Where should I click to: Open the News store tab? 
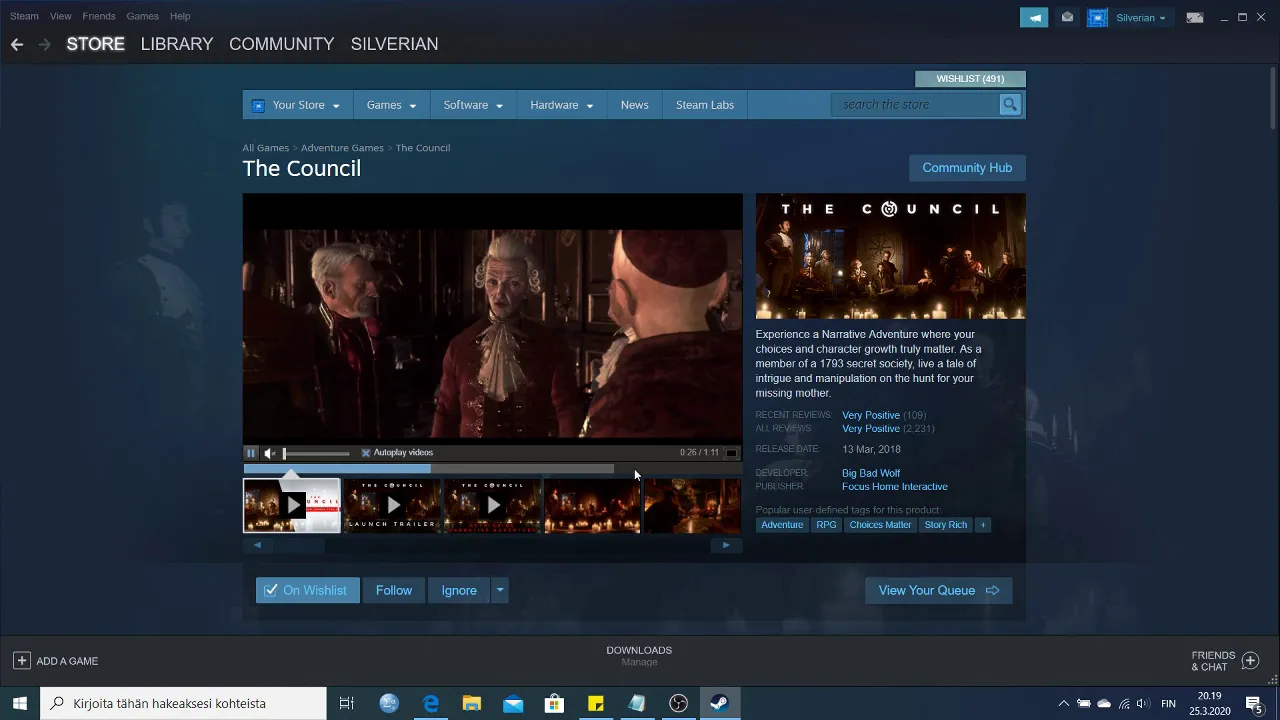tap(634, 105)
